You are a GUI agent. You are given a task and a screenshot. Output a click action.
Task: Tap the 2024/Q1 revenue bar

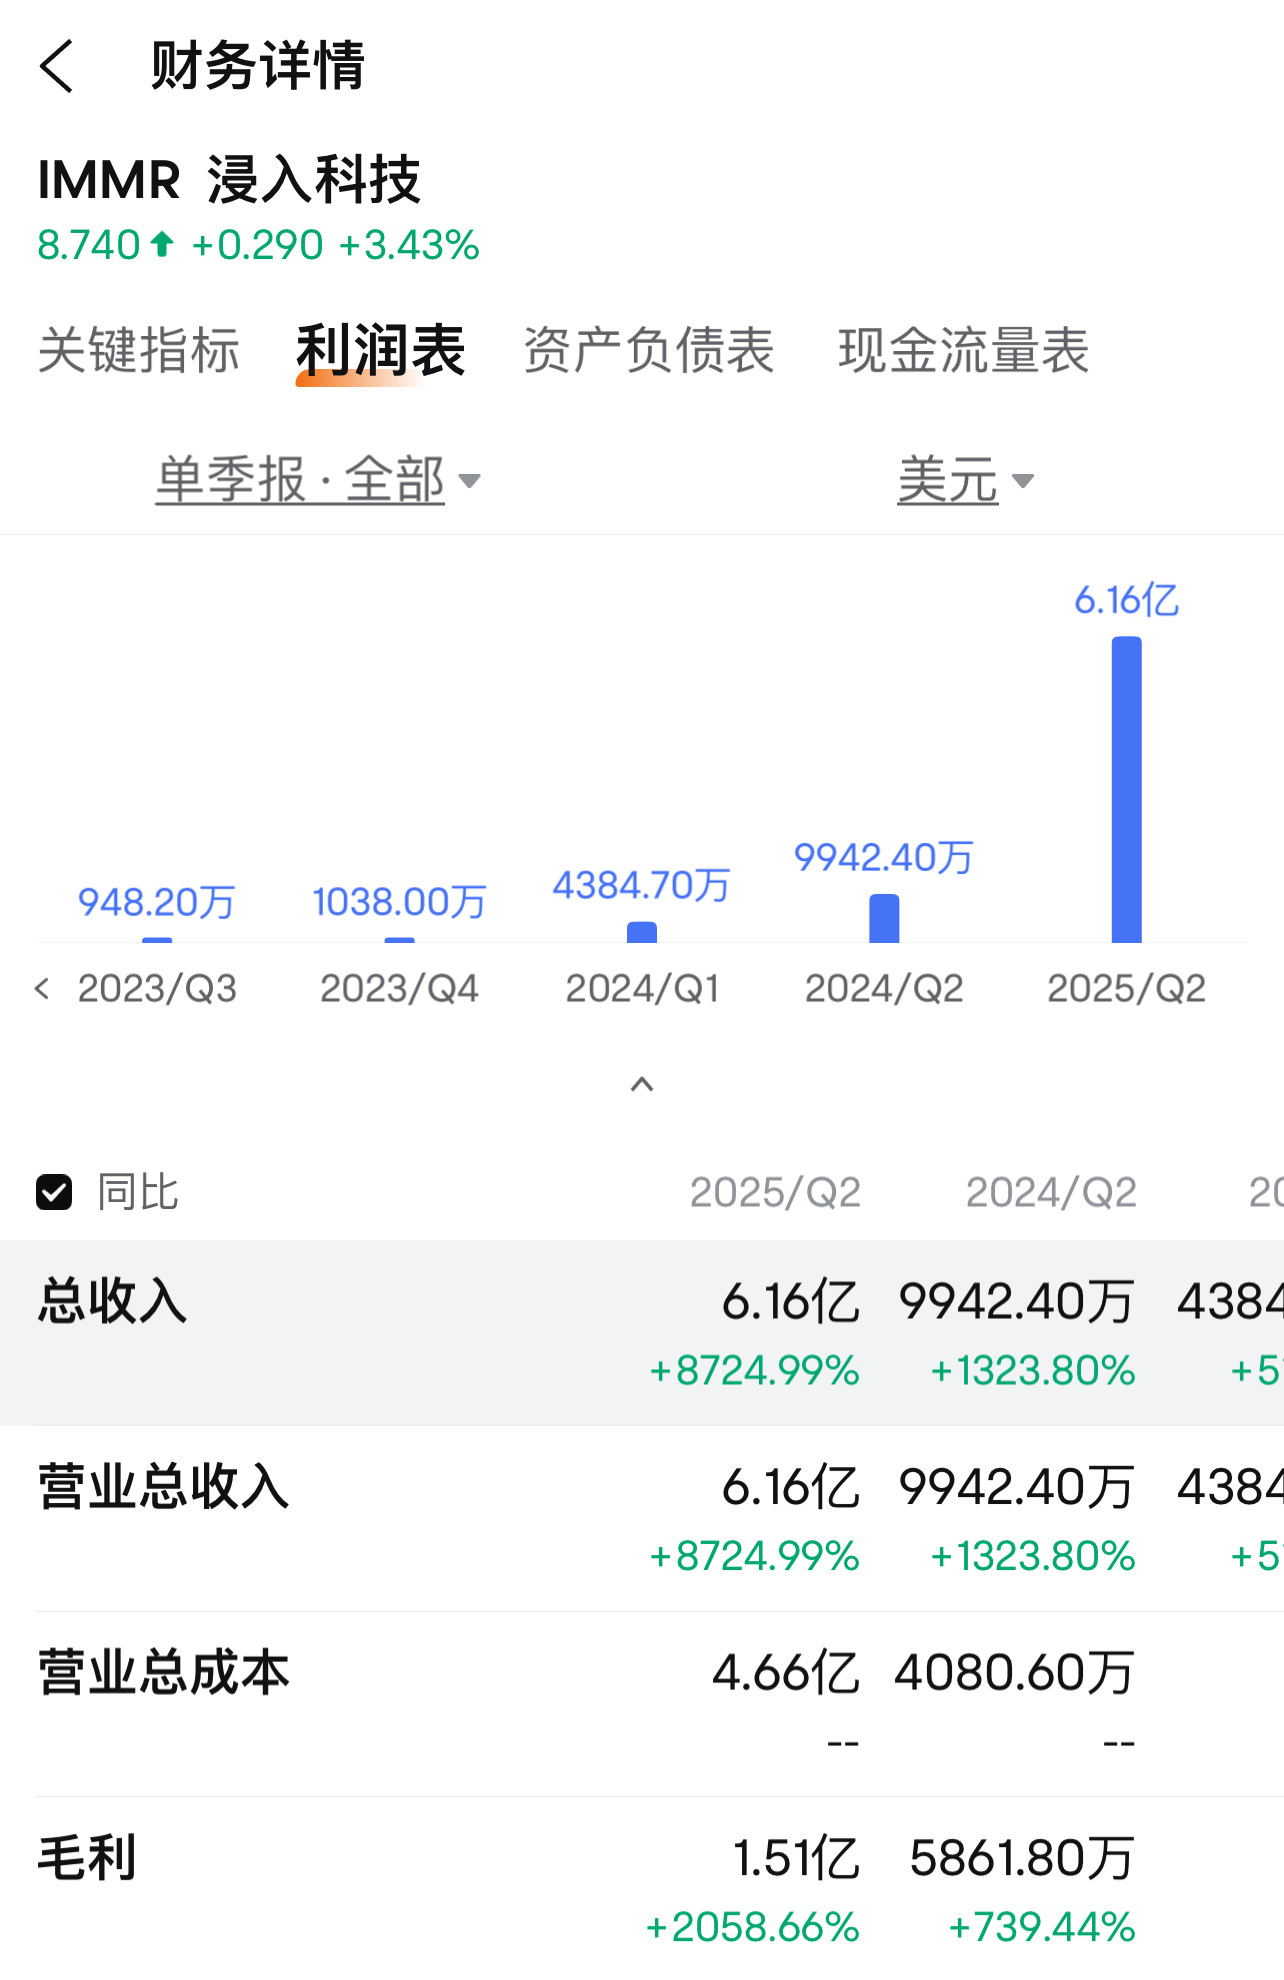642,932
